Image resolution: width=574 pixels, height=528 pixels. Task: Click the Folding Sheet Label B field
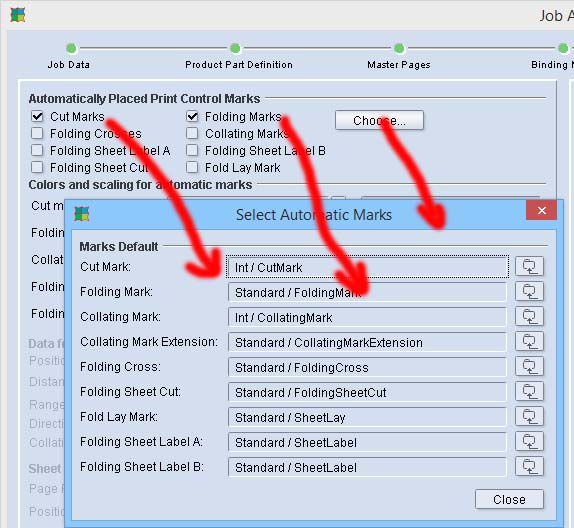click(368, 466)
